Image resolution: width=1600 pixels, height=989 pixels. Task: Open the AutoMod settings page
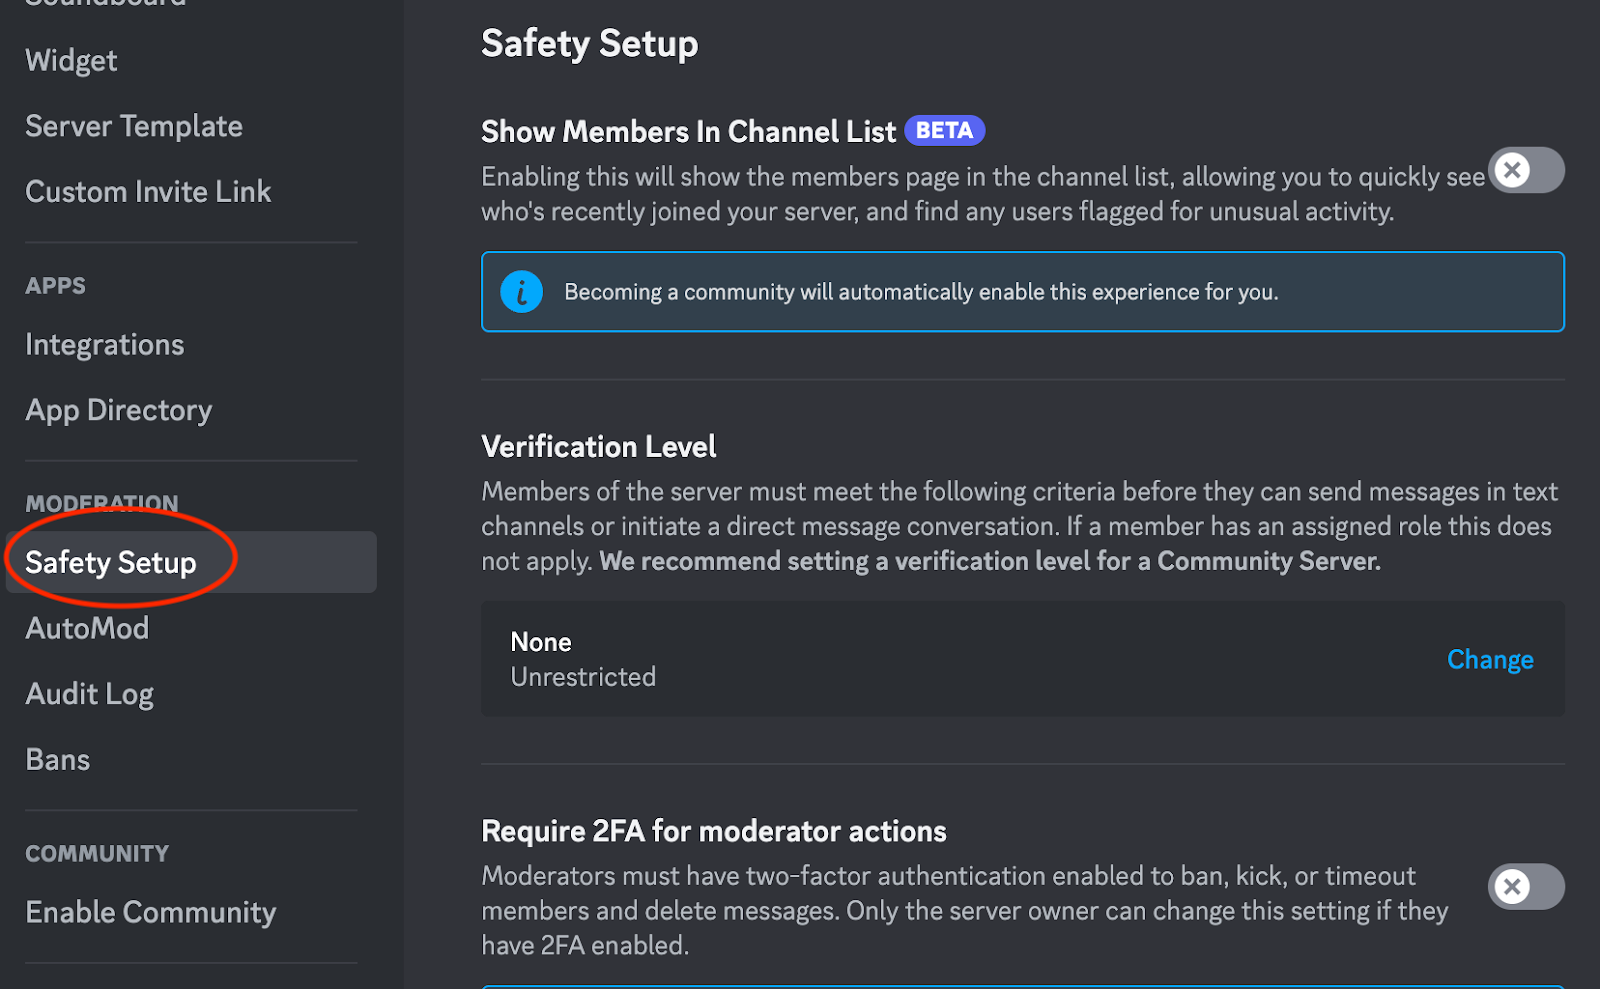(x=87, y=628)
